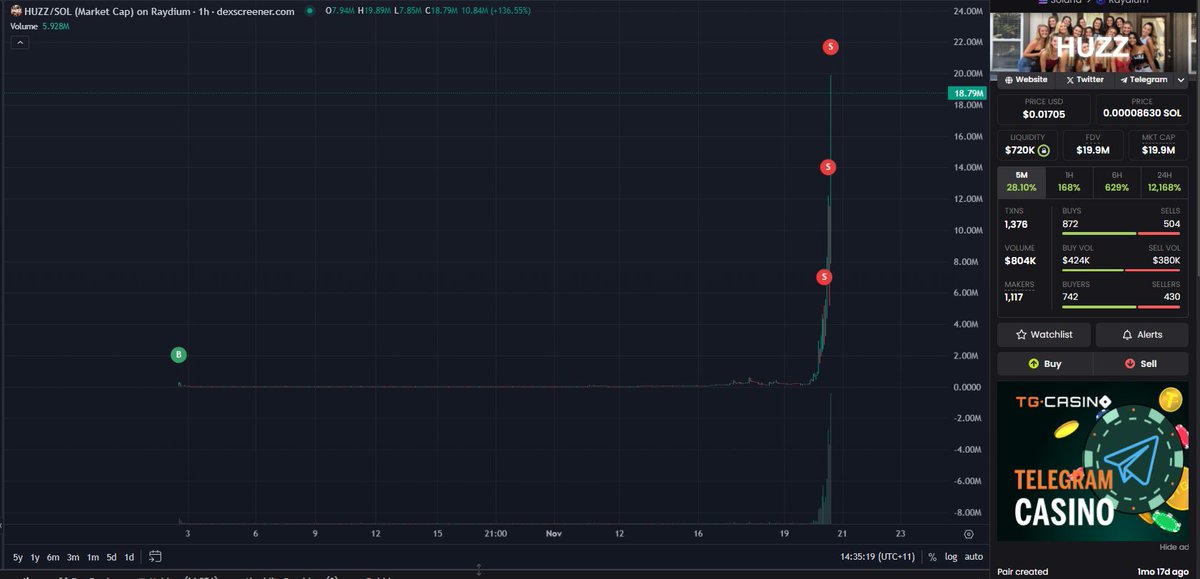The height and width of the screenshot is (579, 1200).
Task: Select the 1y time range
Action: [35, 557]
